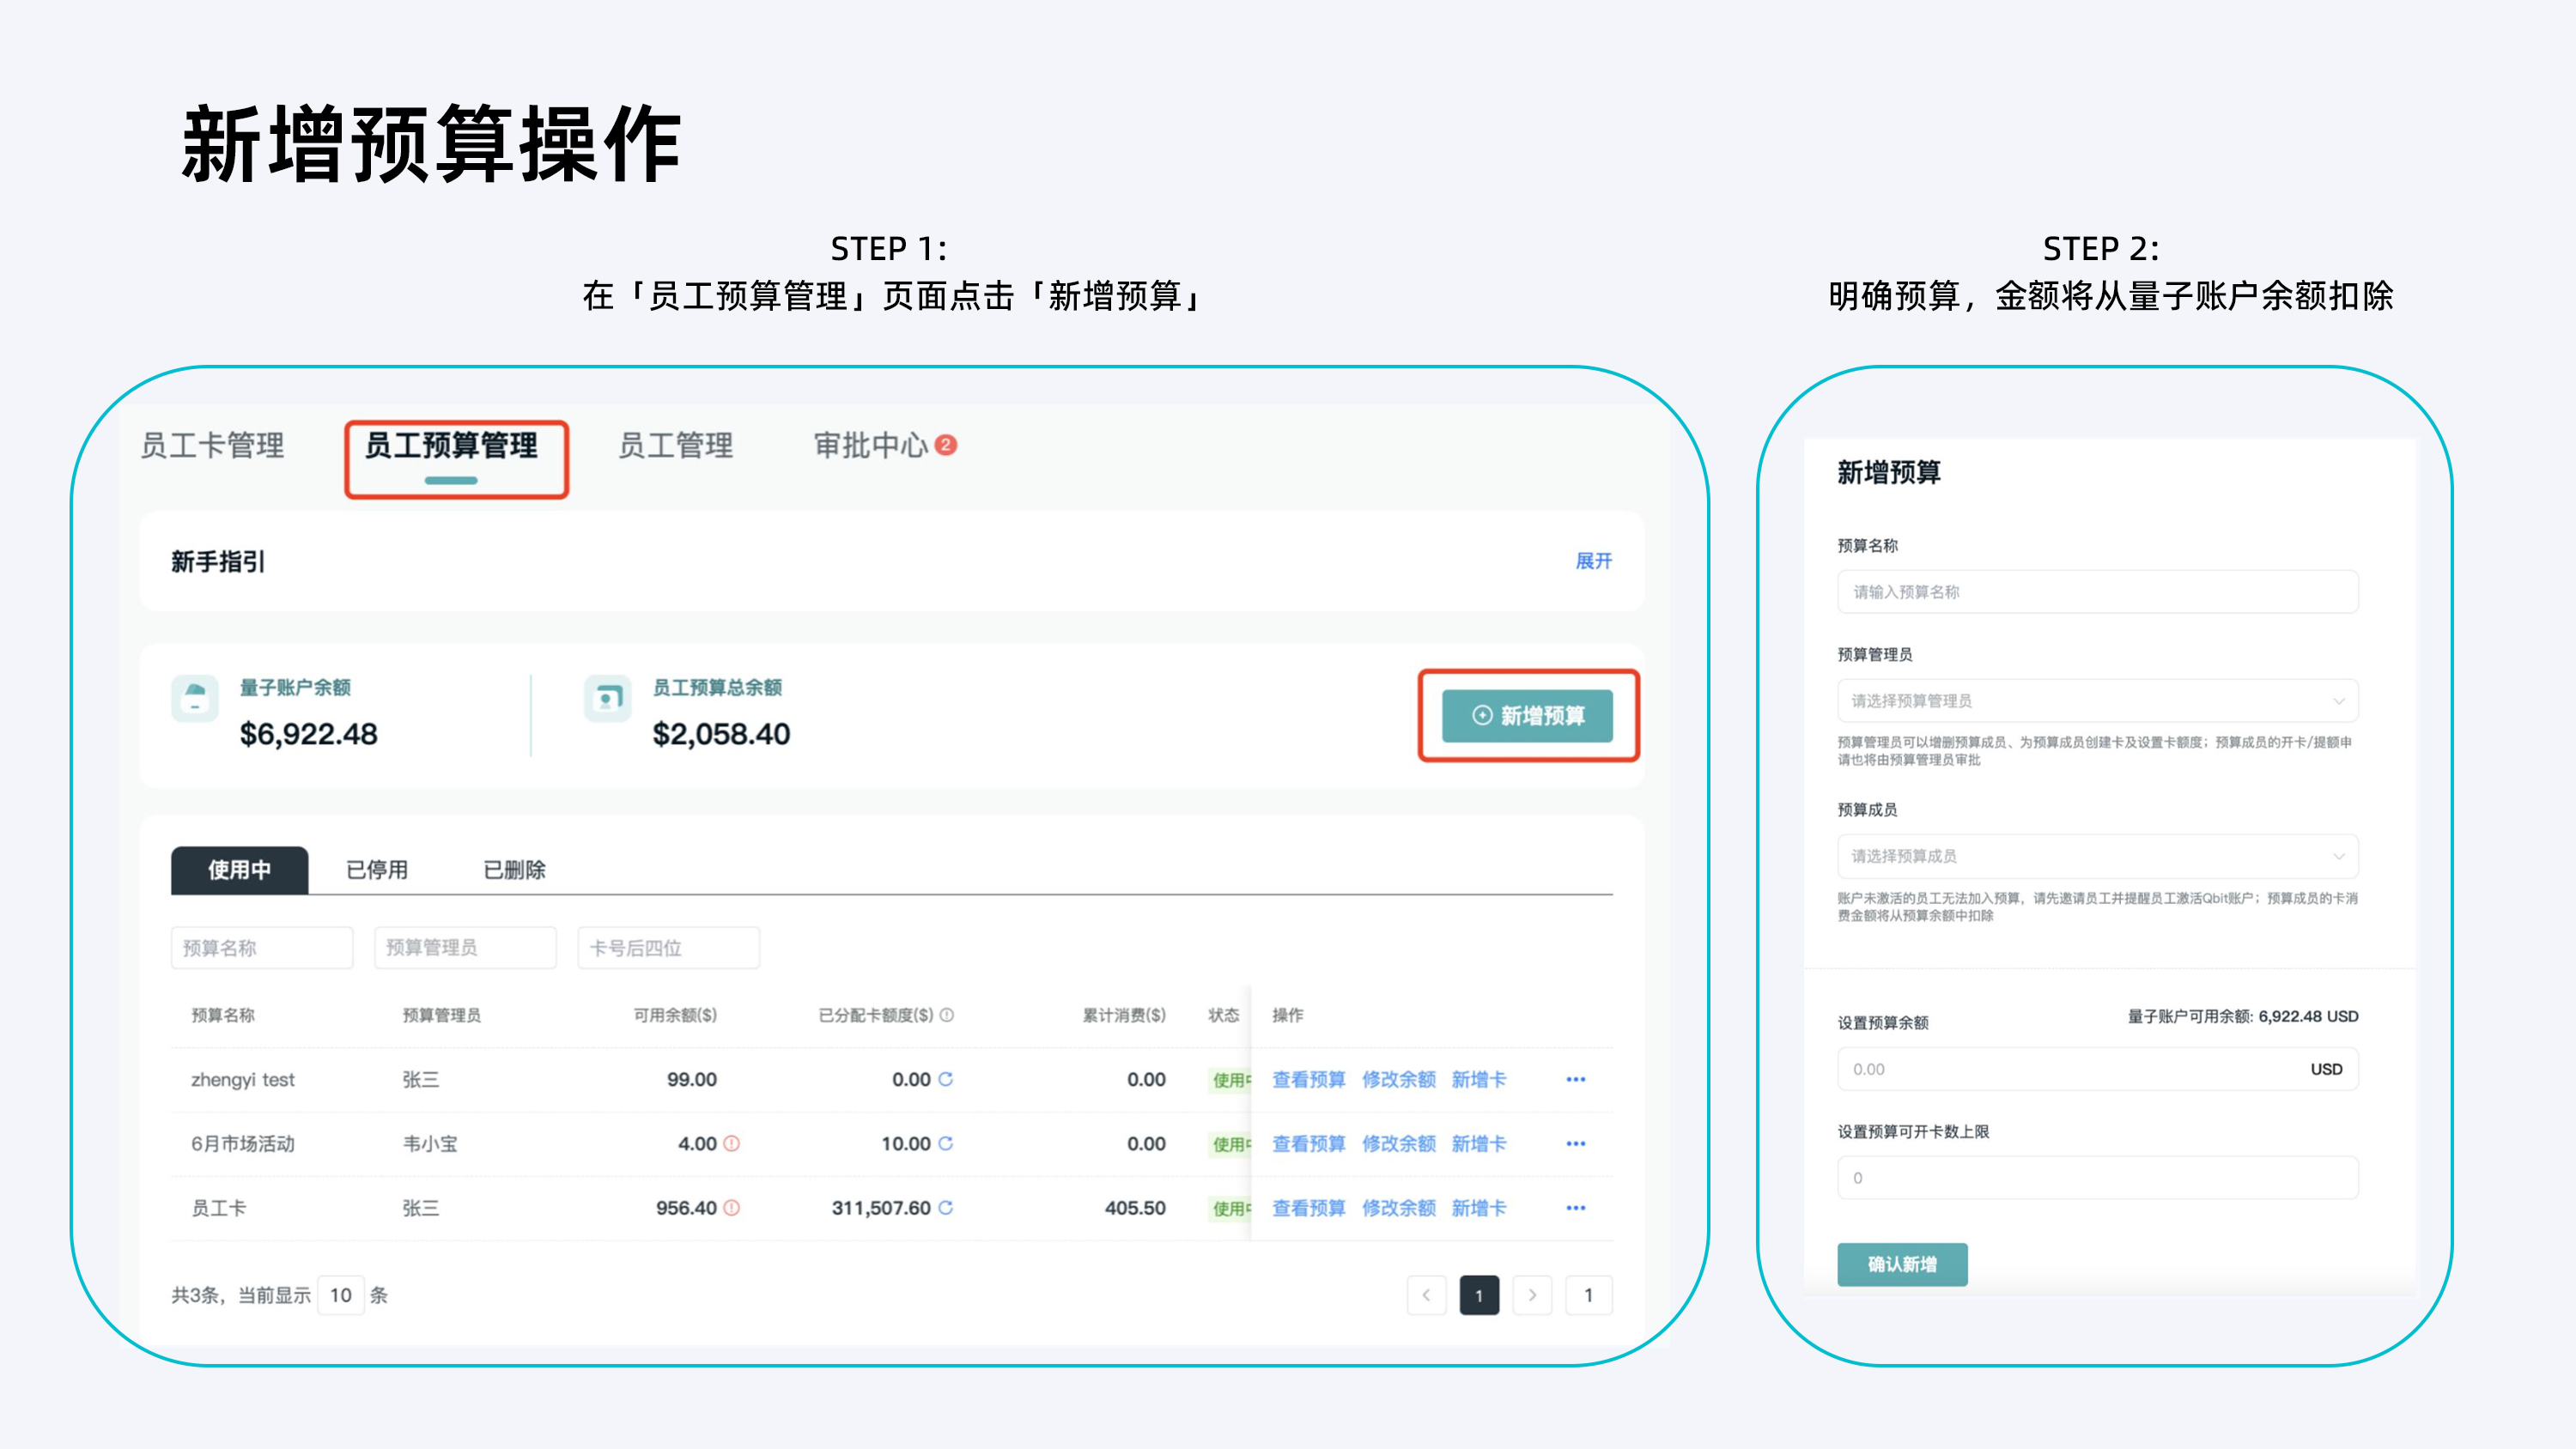The height and width of the screenshot is (1449, 2576).
Task: Click warning icon next to 956.40 balance
Action: click(x=731, y=1208)
